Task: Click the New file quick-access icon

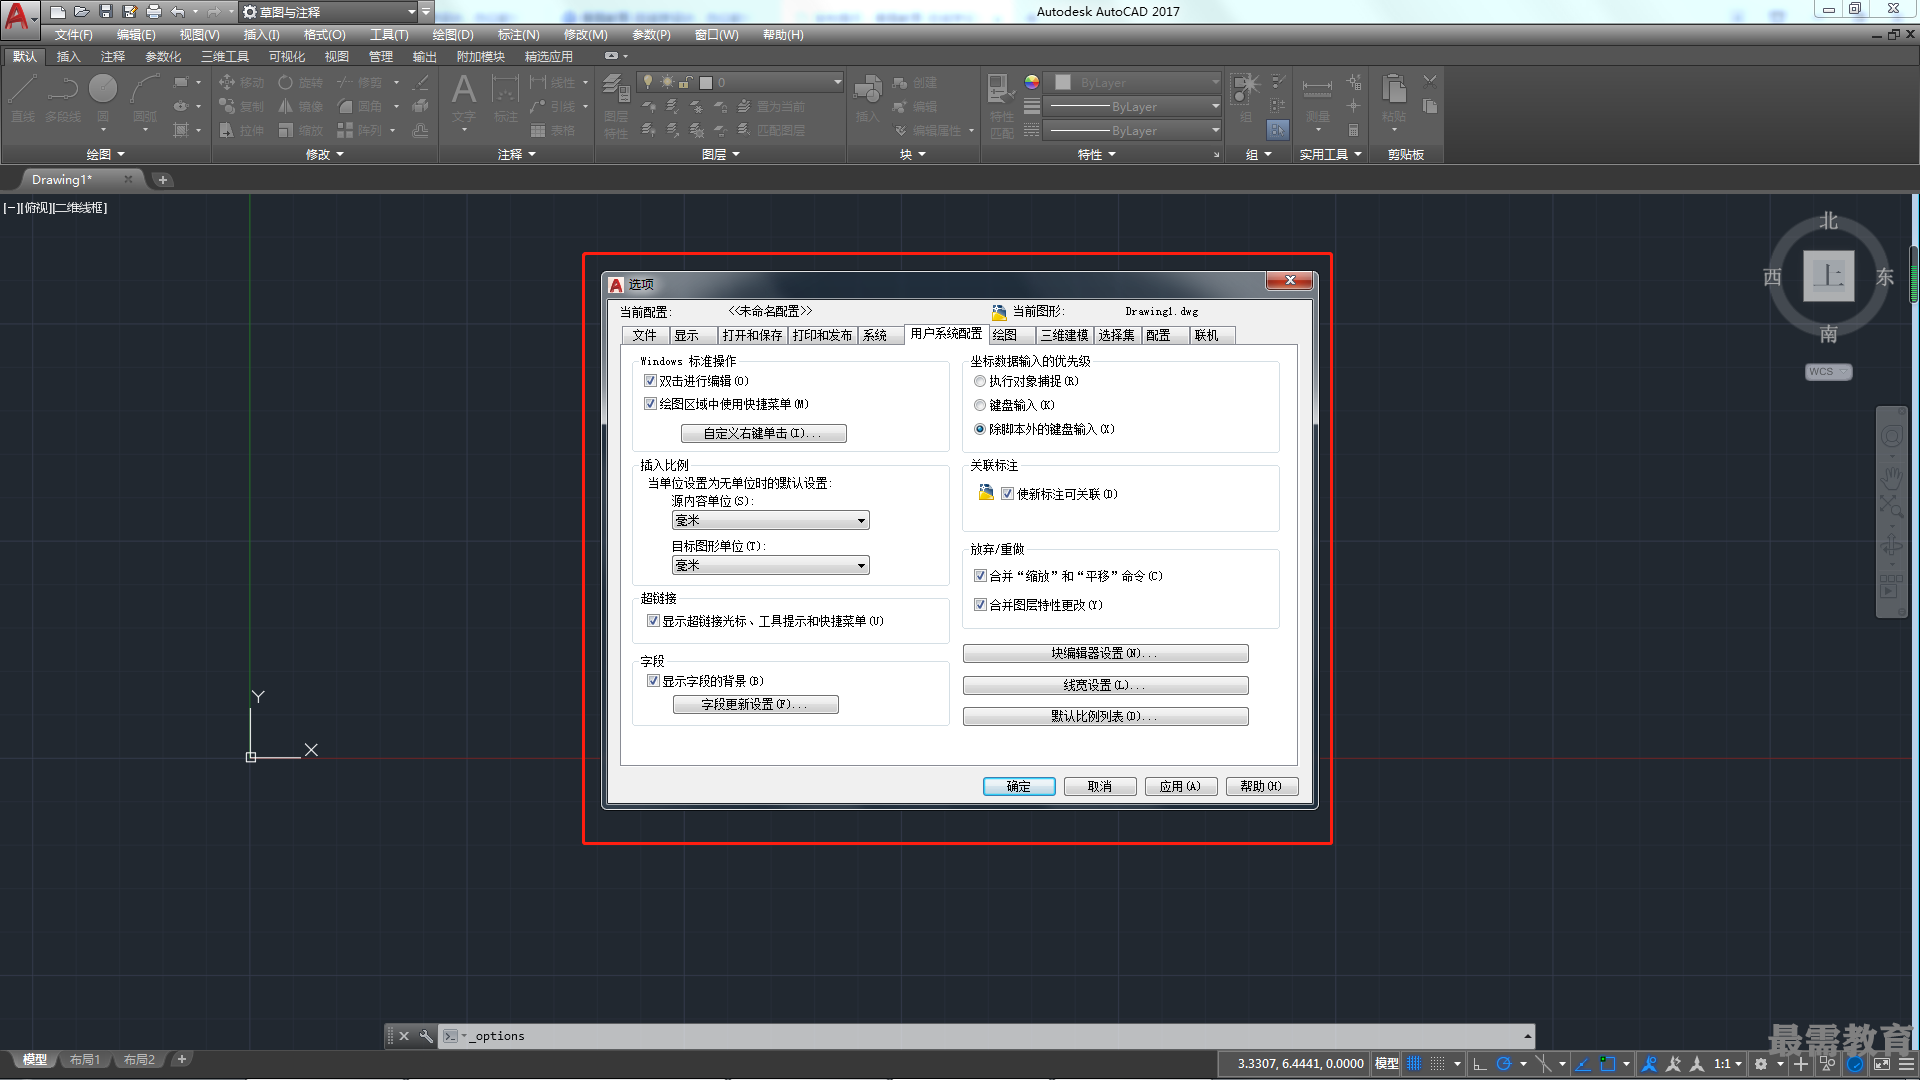Action: pos(58,12)
